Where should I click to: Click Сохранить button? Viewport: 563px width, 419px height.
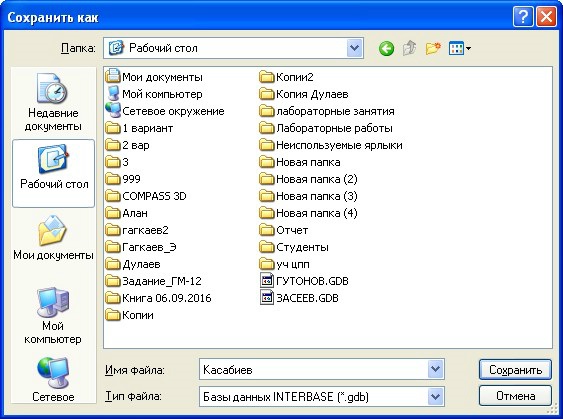click(x=515, y=369)
